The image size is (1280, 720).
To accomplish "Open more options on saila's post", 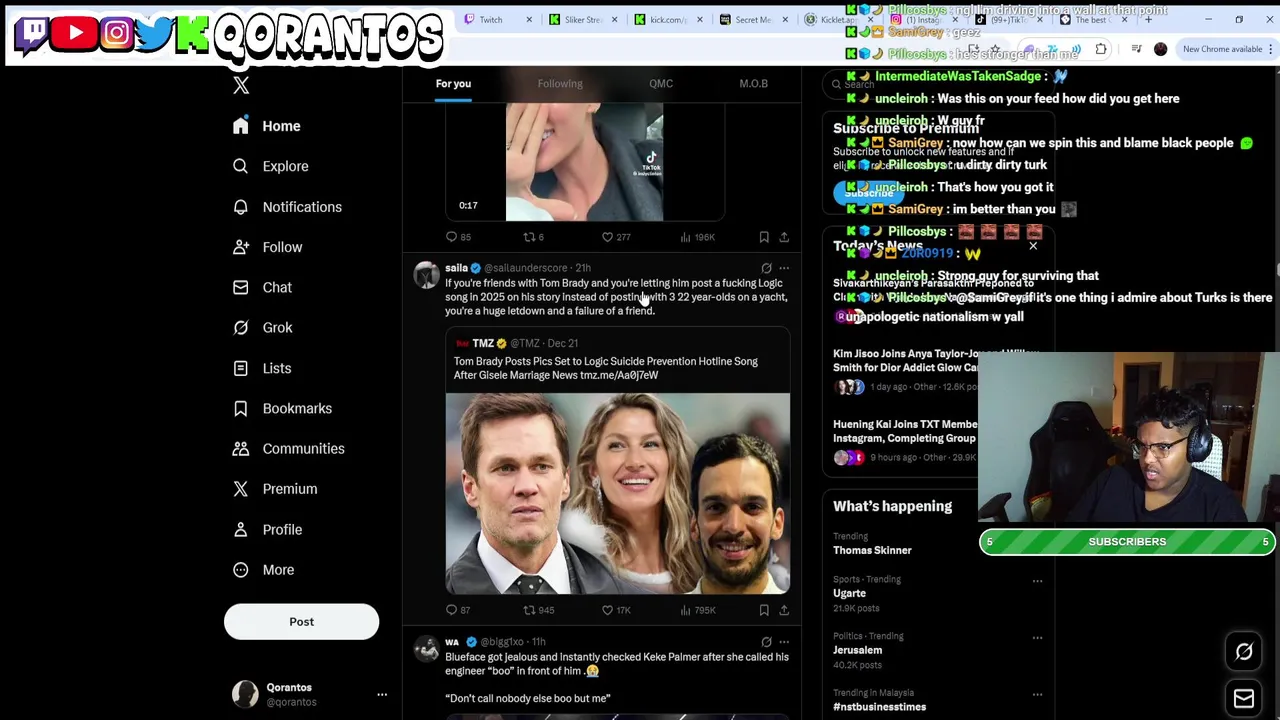I will click(784, 268).
